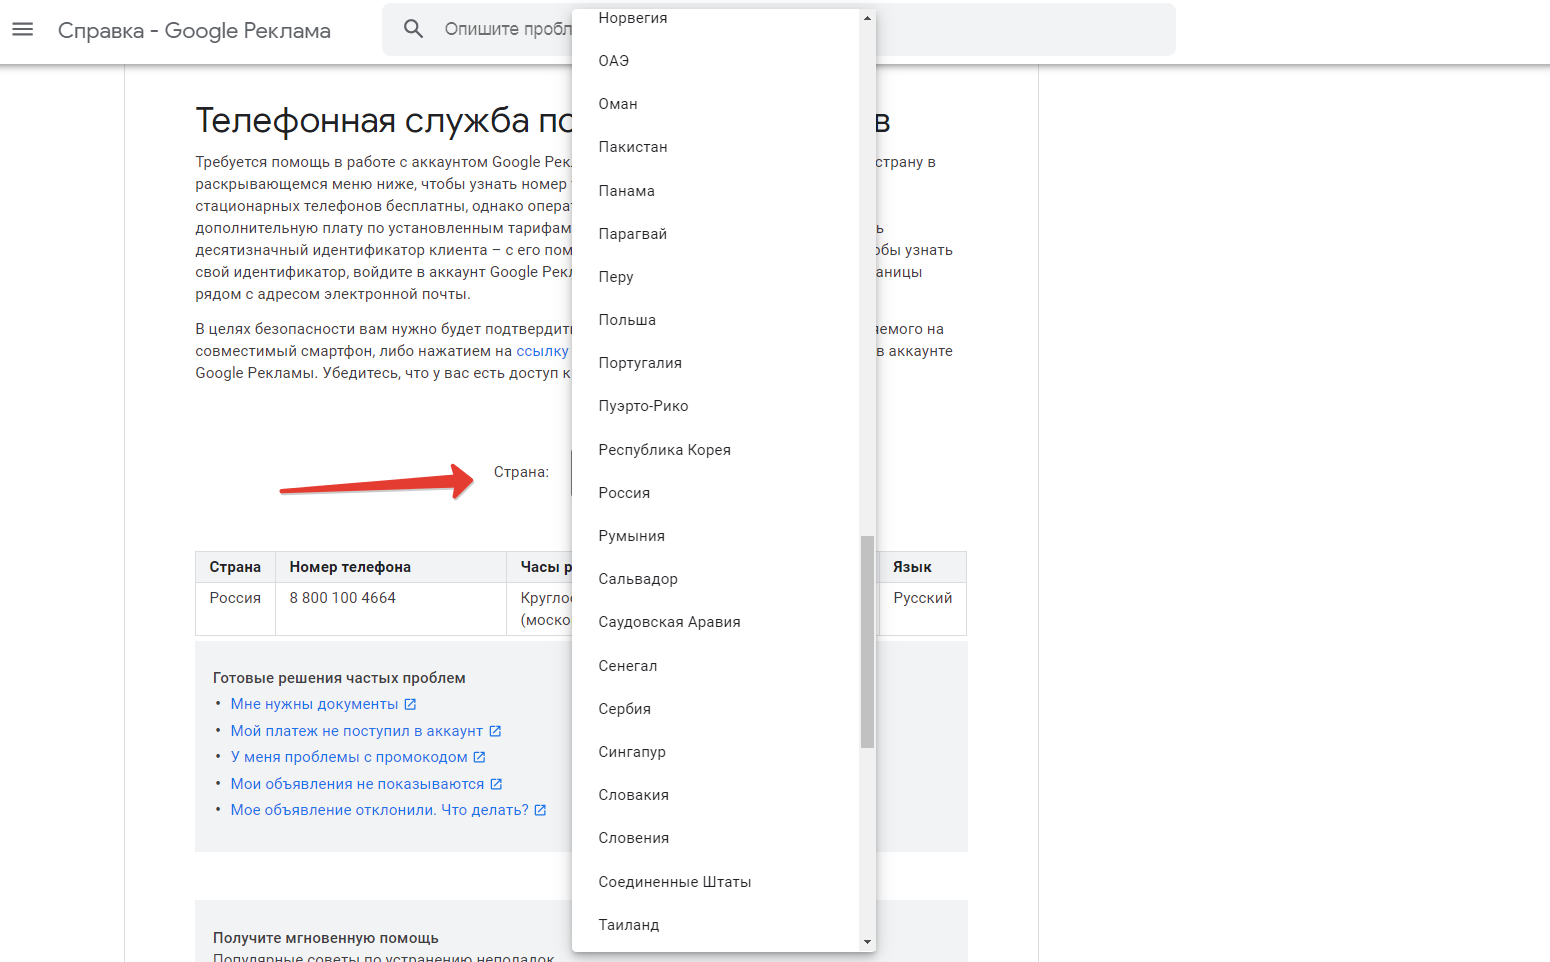
Task: Select Соединенные Штаты option
Action: click(715, 882)
